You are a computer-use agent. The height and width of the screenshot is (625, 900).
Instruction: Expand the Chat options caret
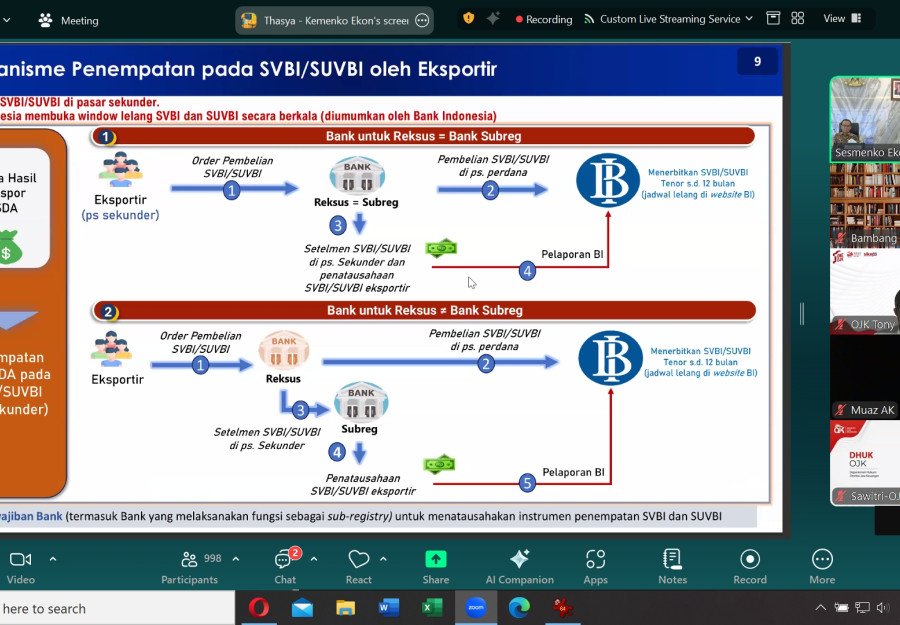click(x=314, y=558)
